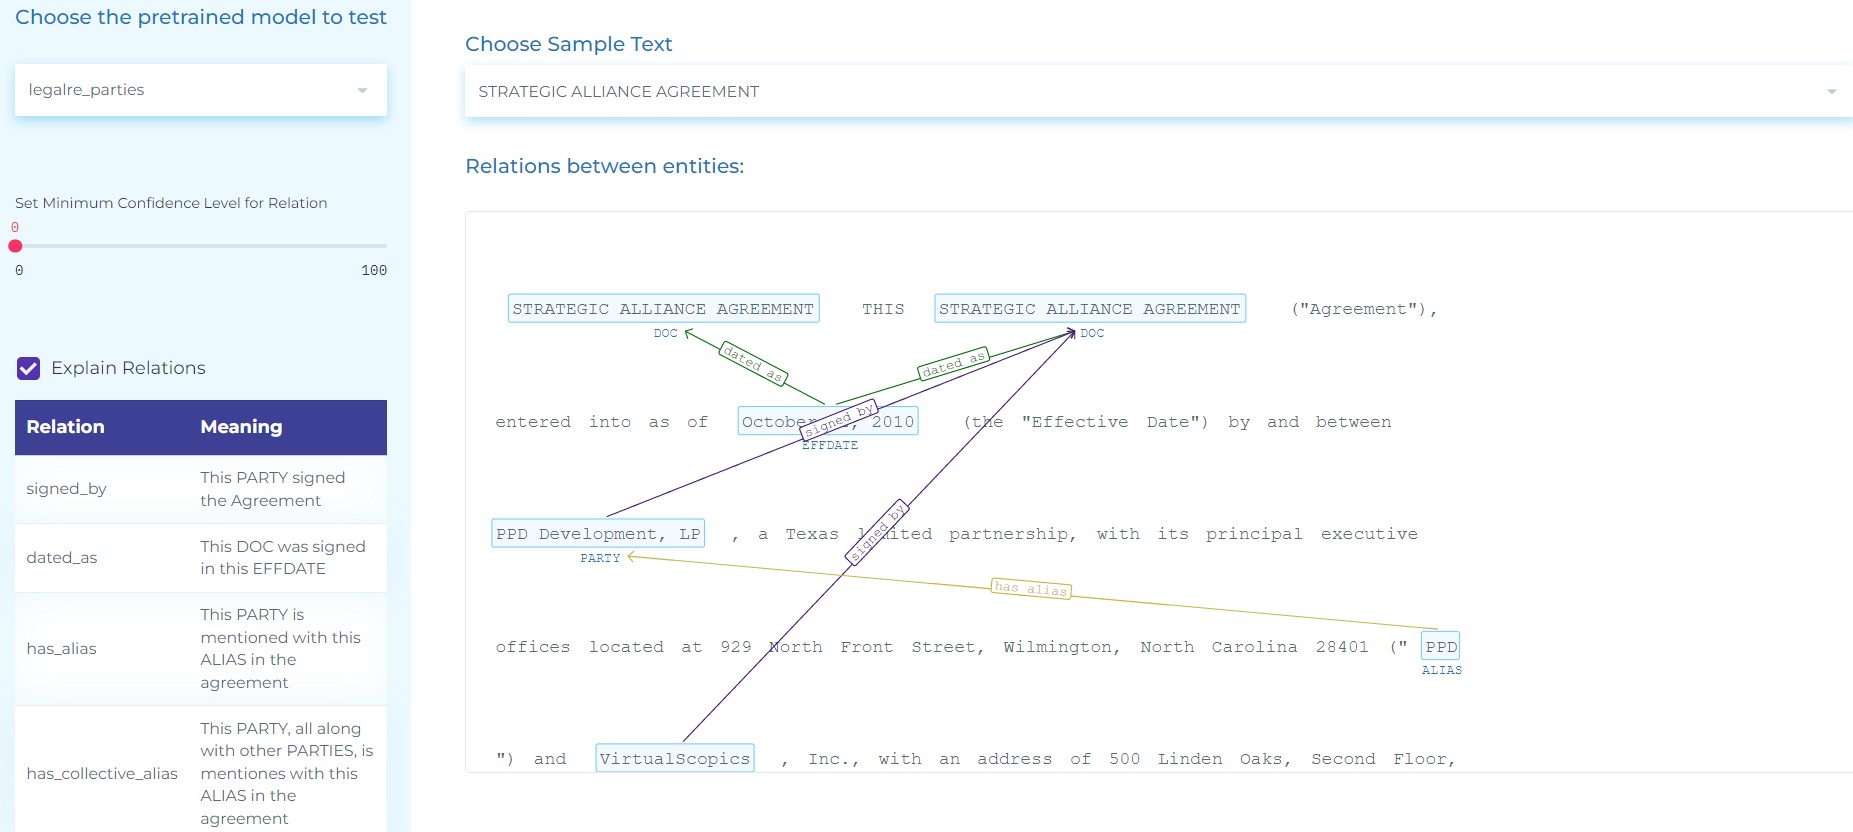The width and height of the screenshot is (1853, 832).
Task: Click the slider track near 100
Action: point(375,246)
